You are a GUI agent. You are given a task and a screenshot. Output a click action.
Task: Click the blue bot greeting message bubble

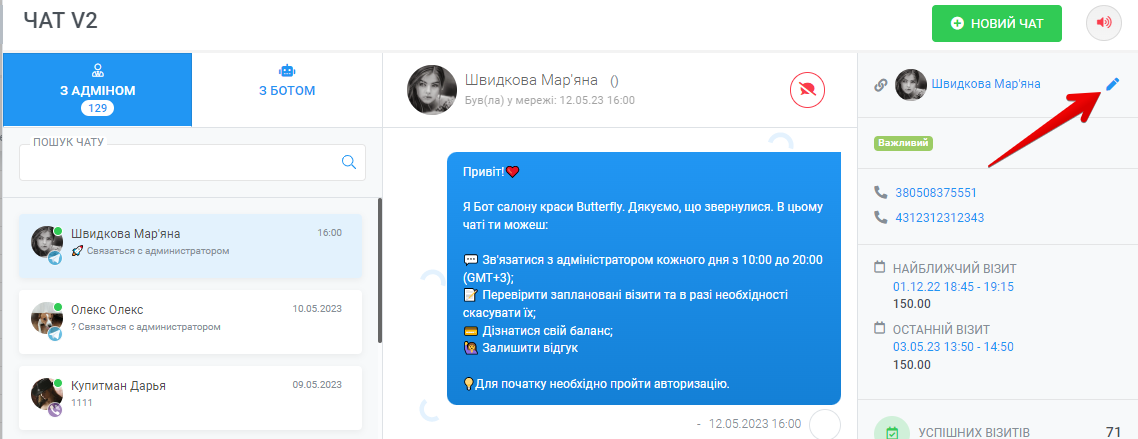point(644,278)
